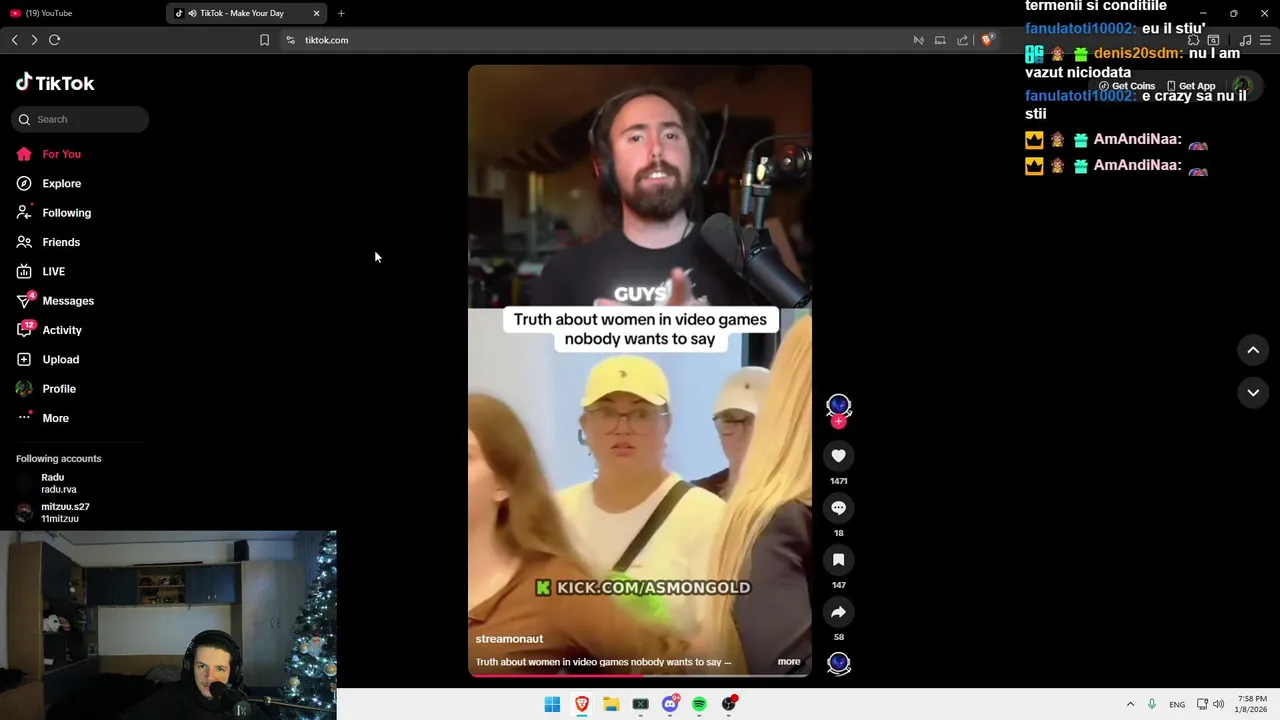1280x720 pixels.
Task: Expand caption with more link
Action: [x=789, y=662]
